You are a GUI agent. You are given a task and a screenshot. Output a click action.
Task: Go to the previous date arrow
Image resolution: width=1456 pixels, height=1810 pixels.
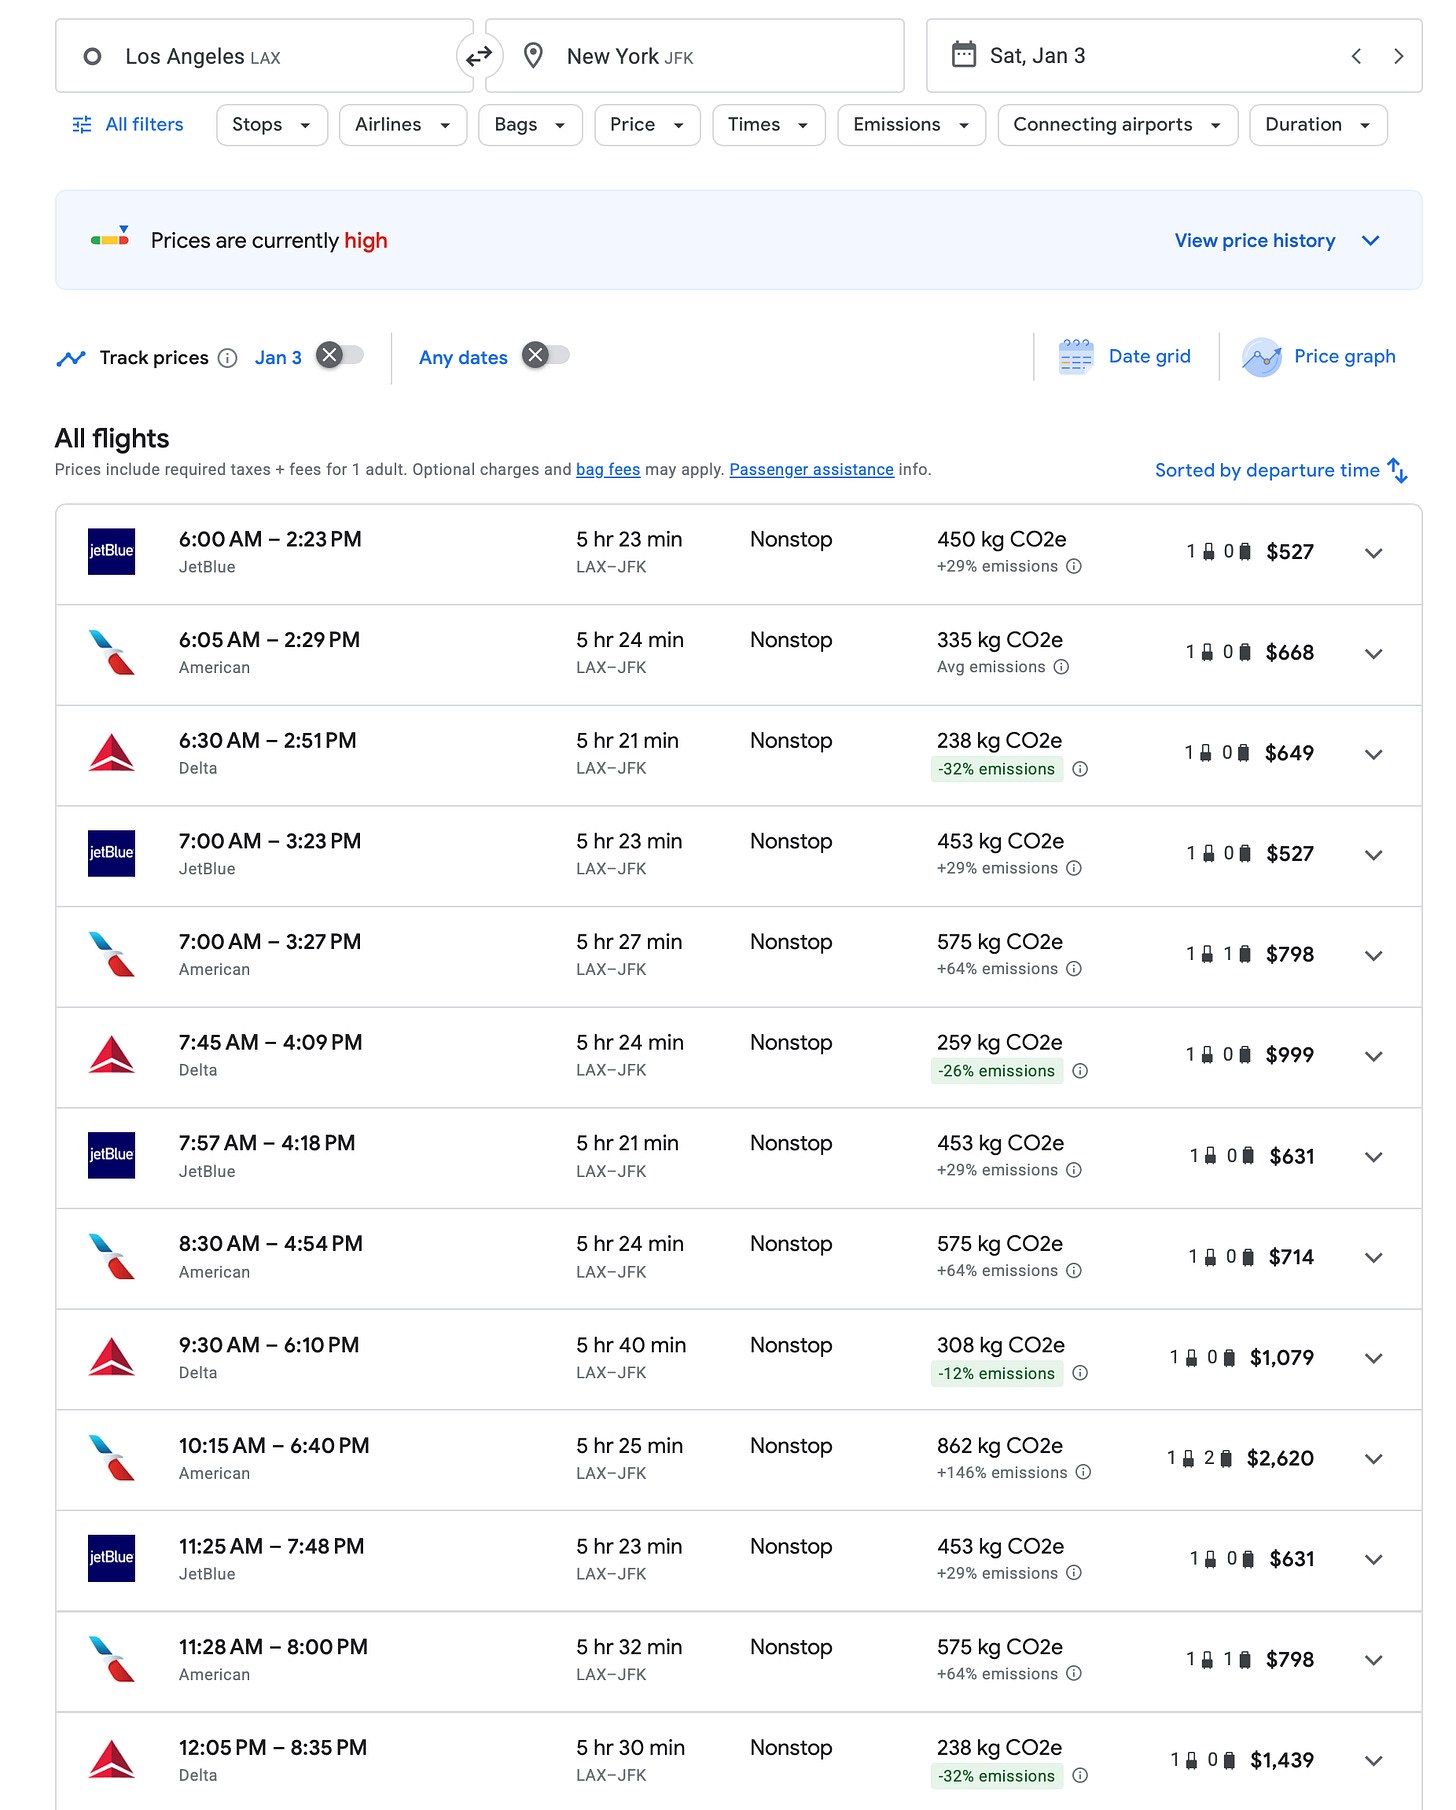(1356, 56)
